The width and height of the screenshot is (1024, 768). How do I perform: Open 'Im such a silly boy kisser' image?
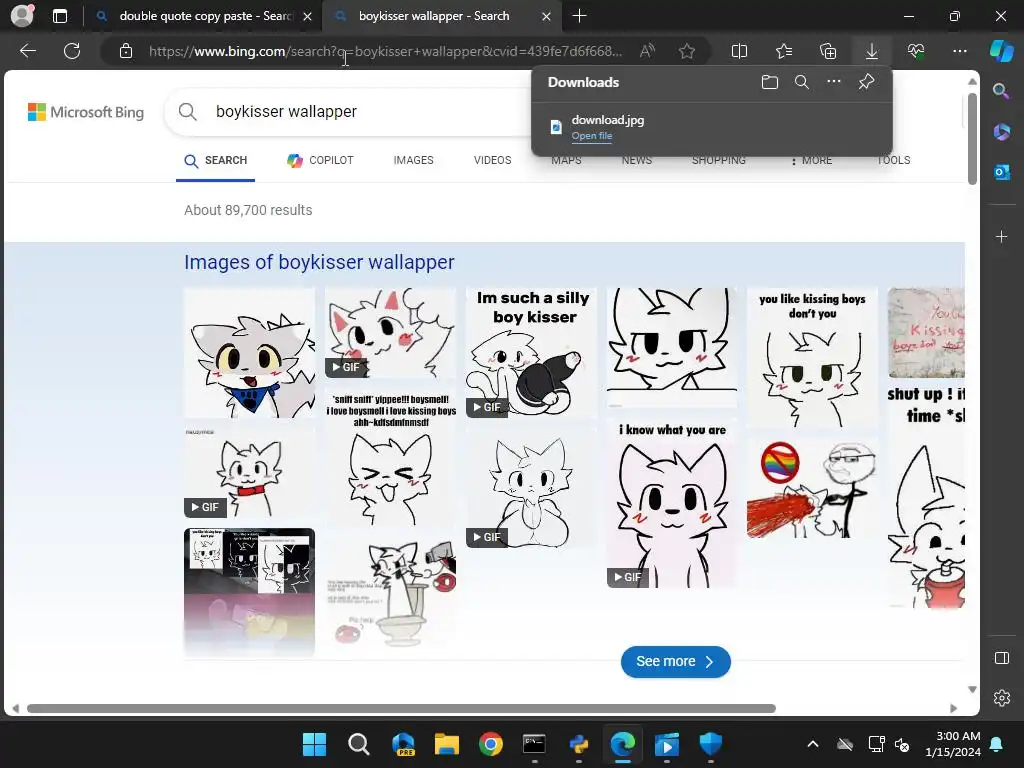click(x=531, y=353)
